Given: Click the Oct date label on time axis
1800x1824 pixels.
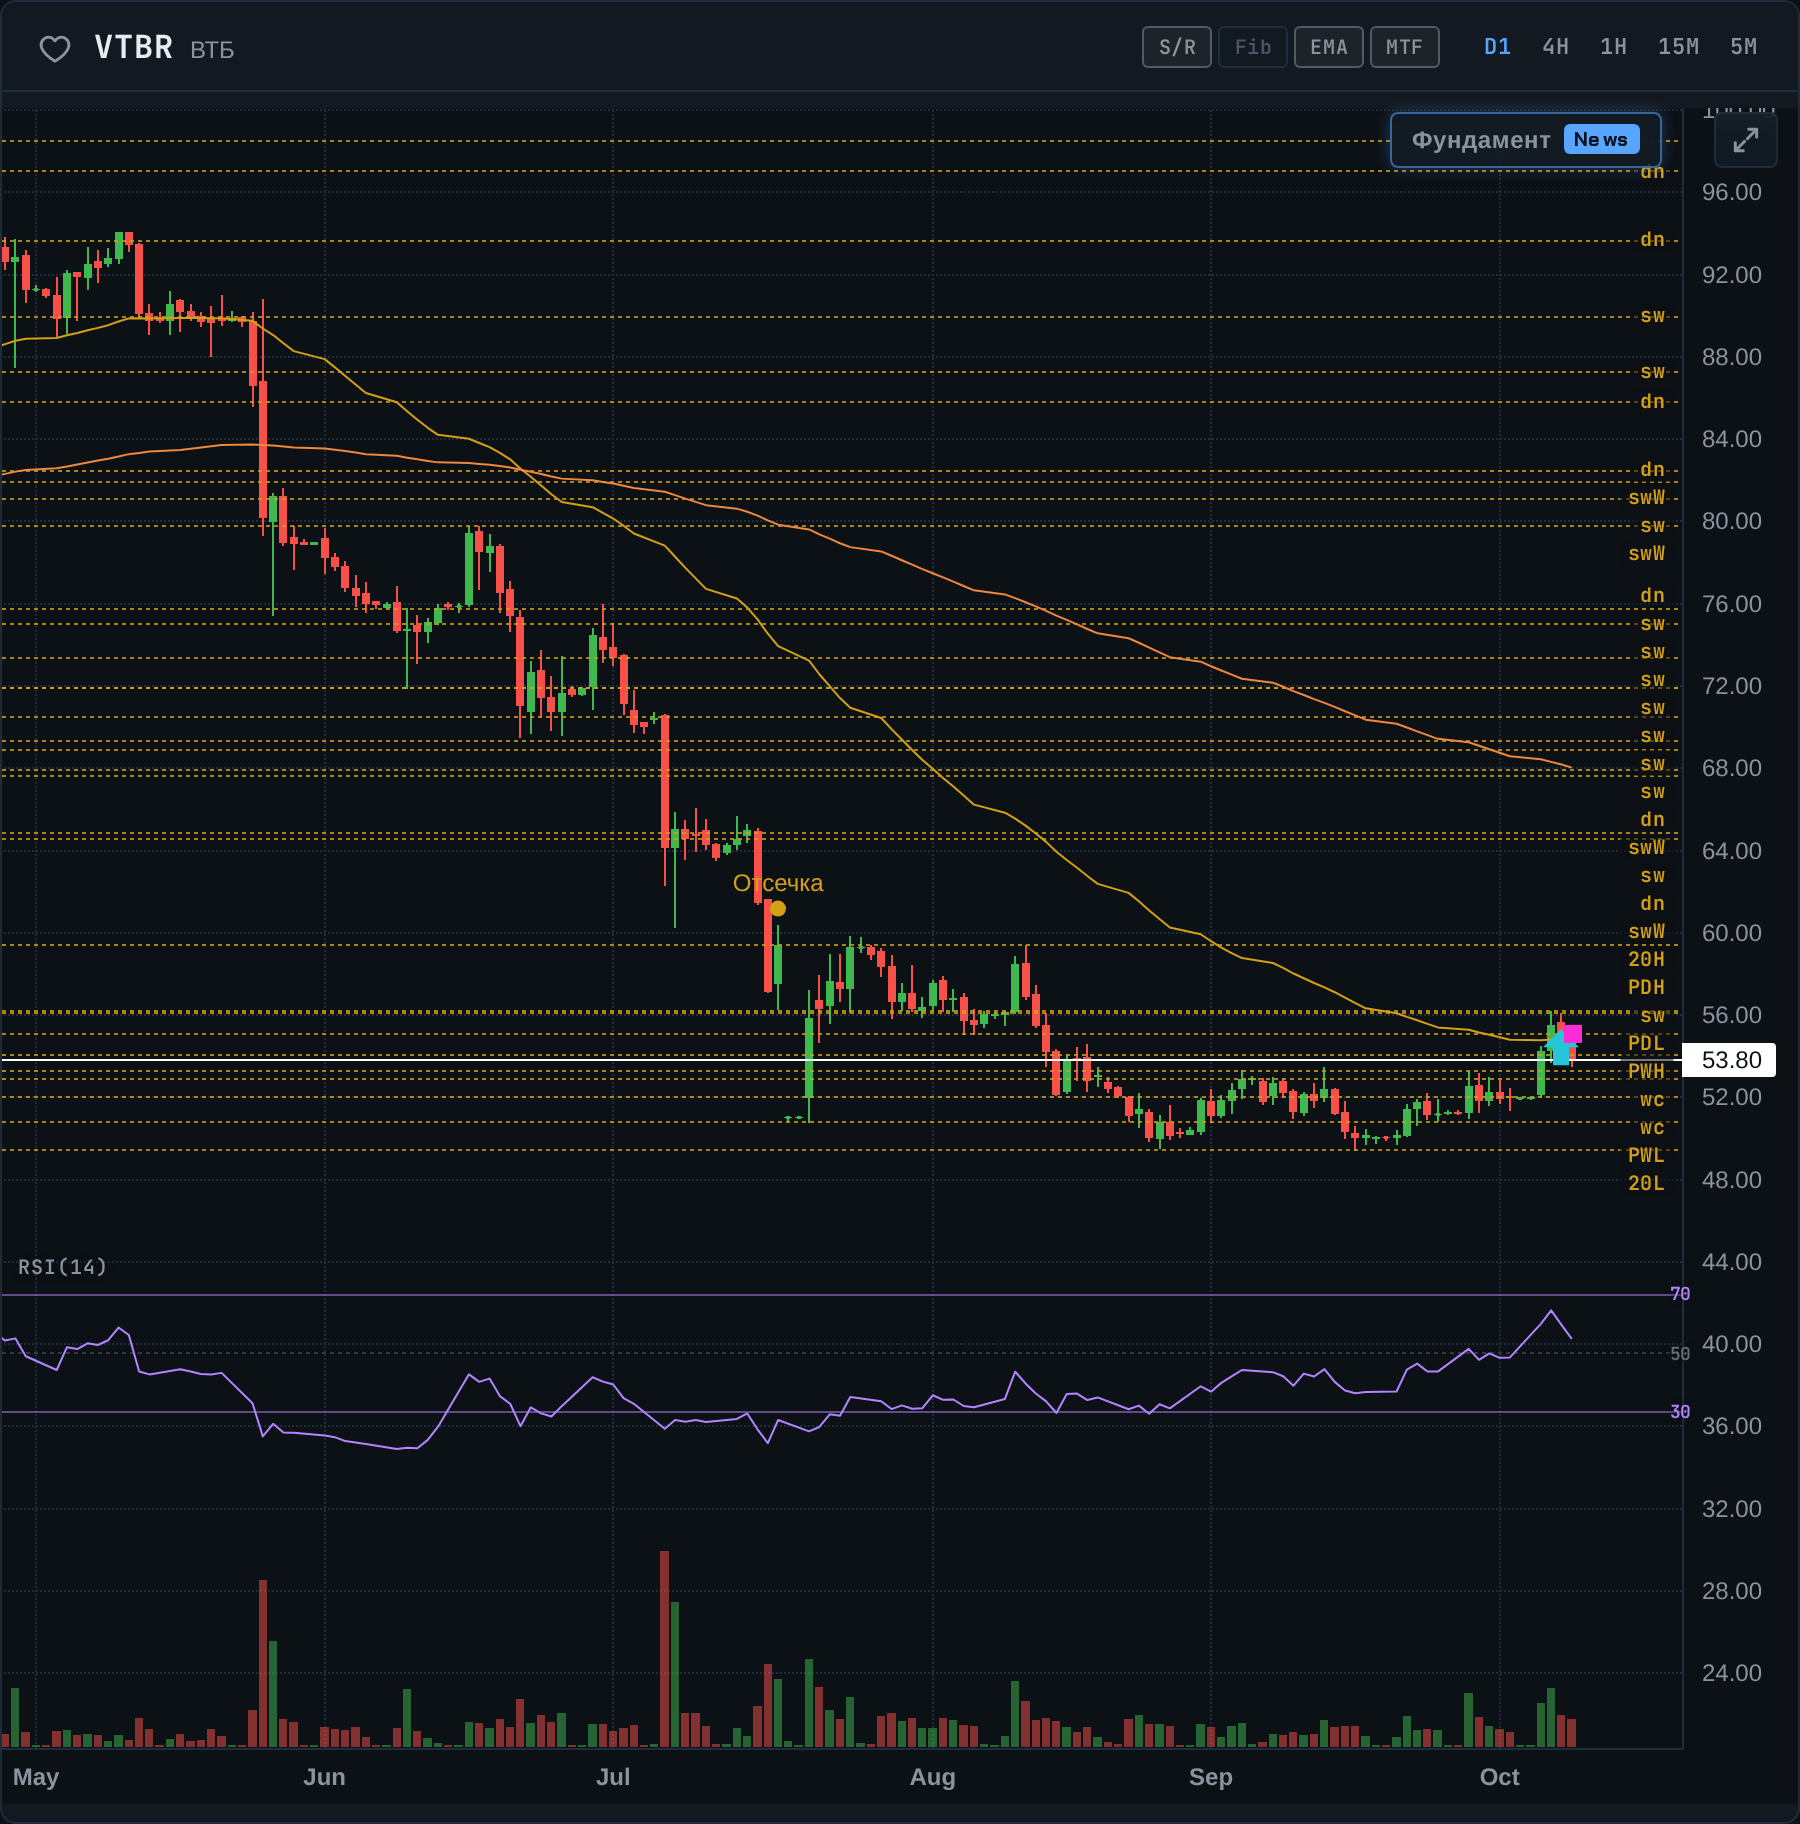Looking at the screenshot, I should click(x=1499, y=1777).
